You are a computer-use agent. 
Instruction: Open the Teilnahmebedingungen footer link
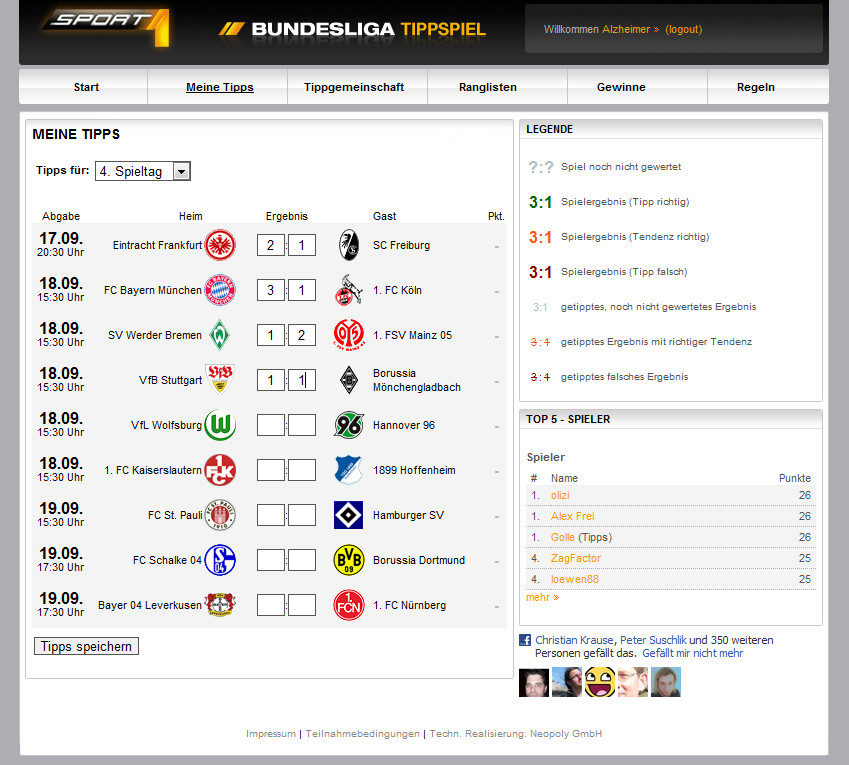[x=362, y=734]
